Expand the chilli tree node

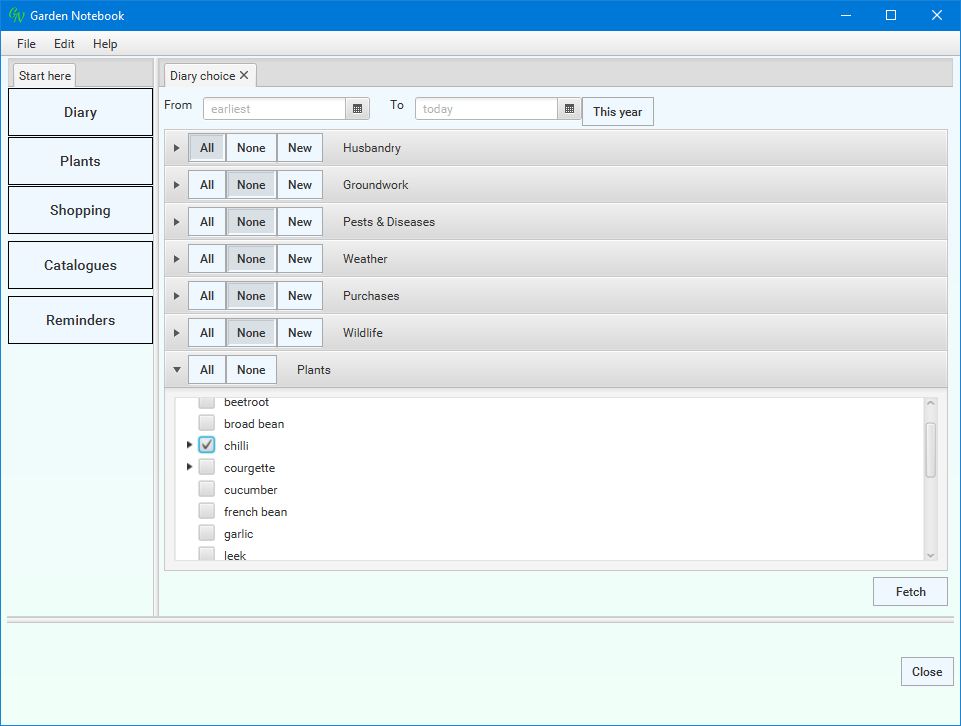[x=190, y=445]
